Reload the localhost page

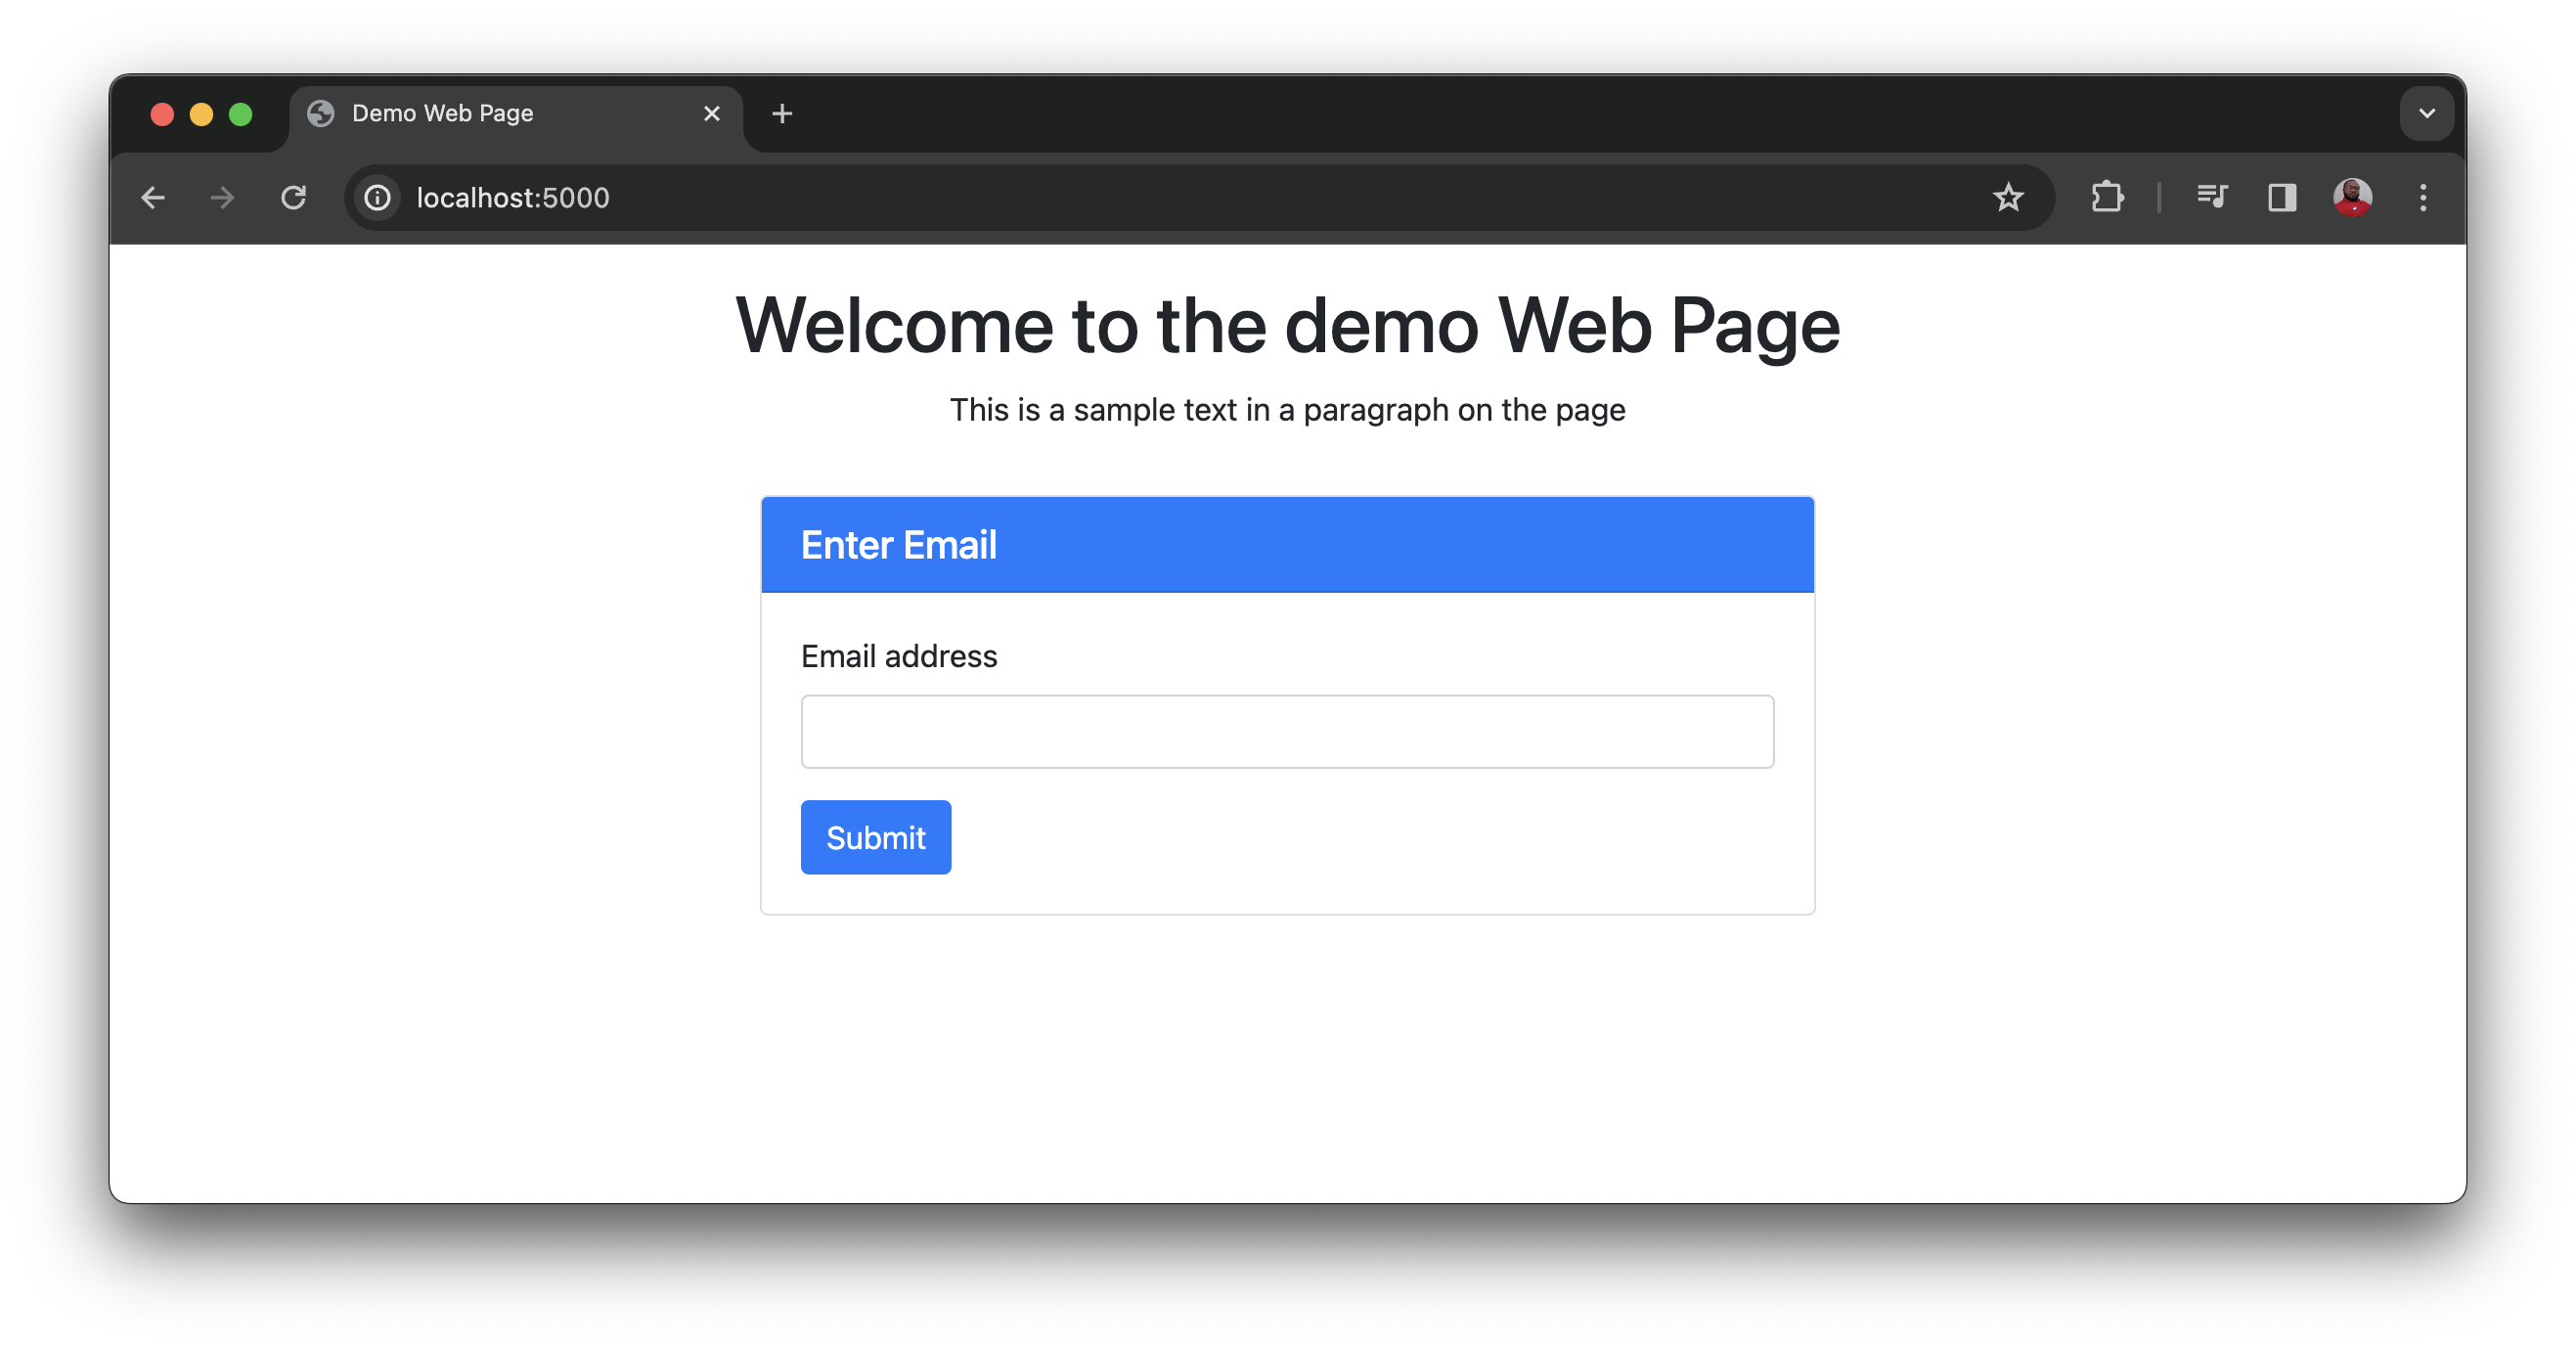[293, 198]
